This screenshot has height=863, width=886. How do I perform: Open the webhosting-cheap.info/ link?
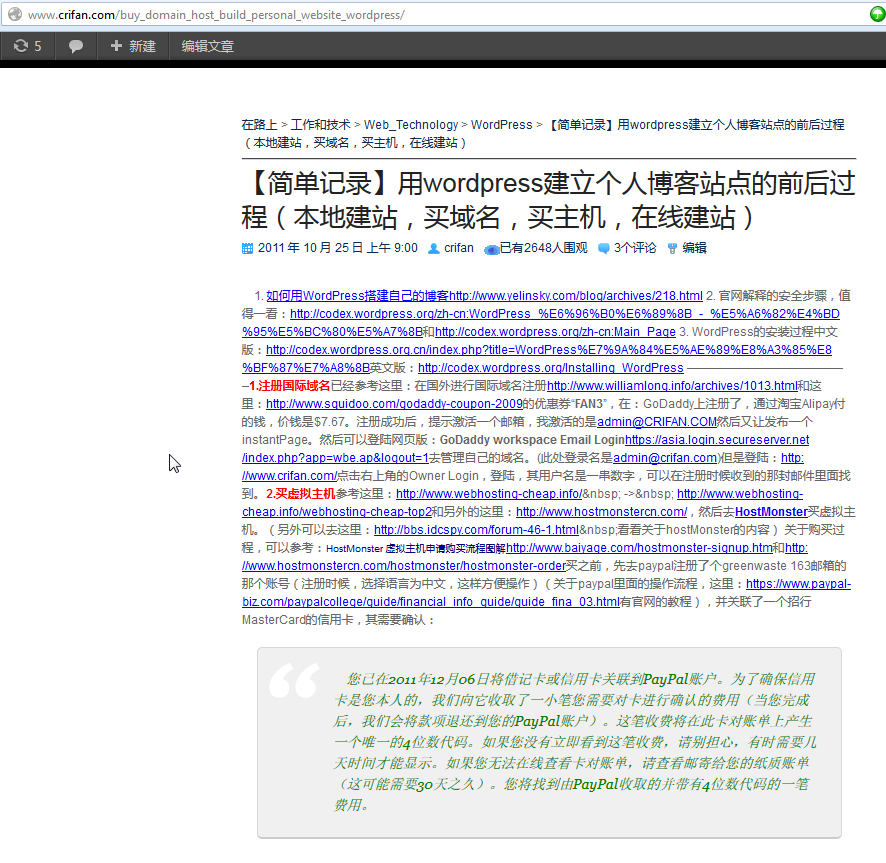(x=489, y=494)
